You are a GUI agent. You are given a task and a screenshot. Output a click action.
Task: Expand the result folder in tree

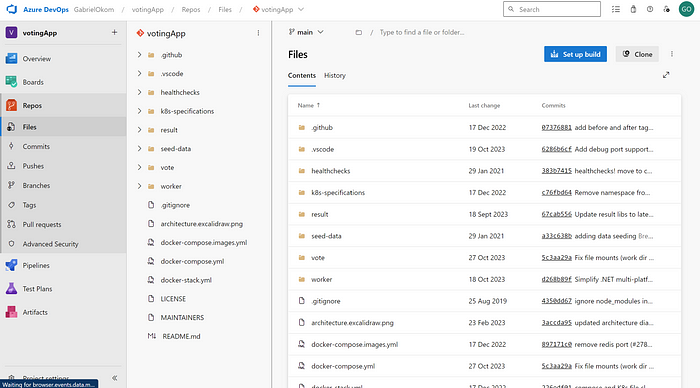(139, 130)
